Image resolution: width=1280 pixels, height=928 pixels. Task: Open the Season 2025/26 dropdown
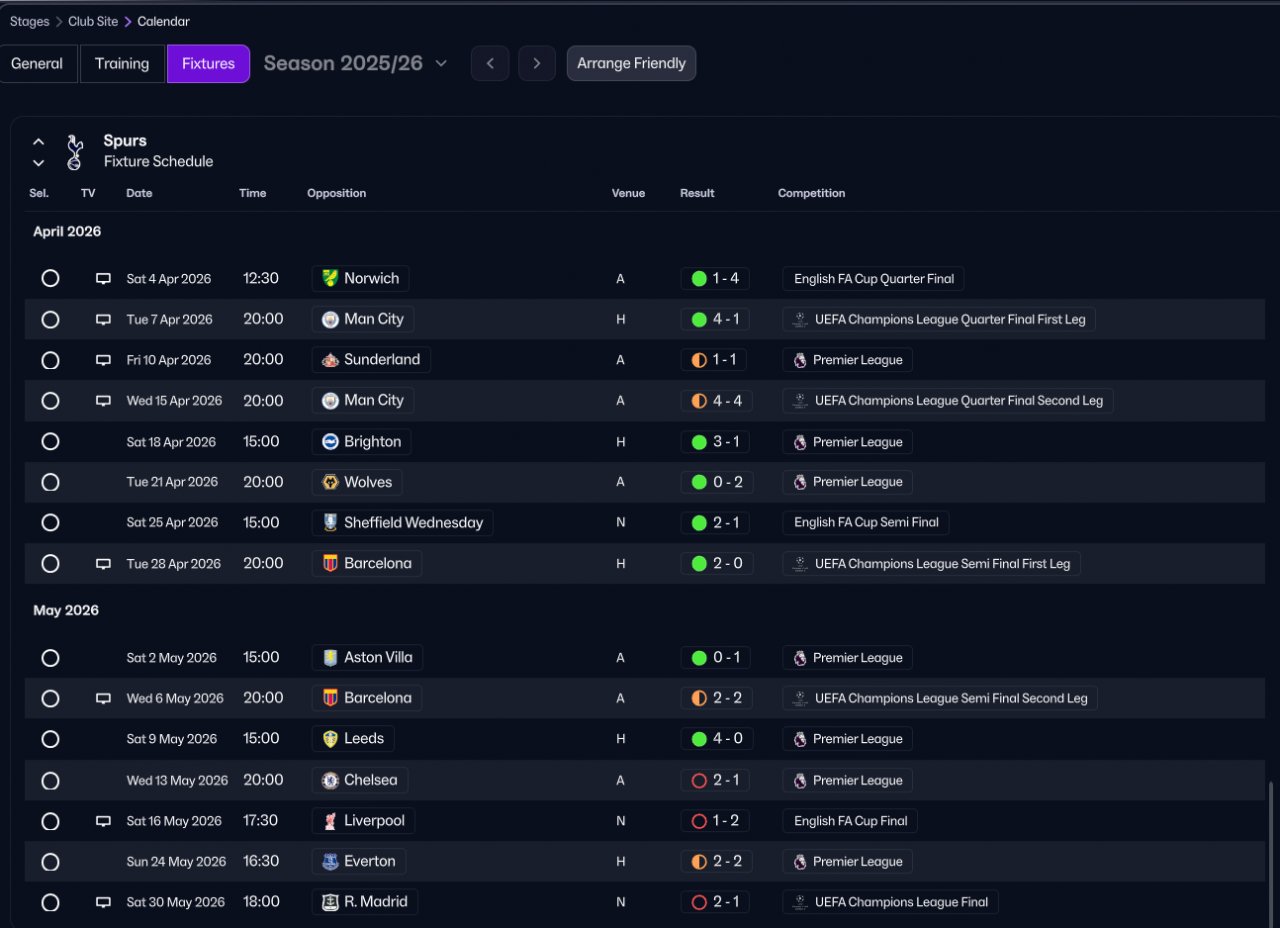click(x=355, y=63)
